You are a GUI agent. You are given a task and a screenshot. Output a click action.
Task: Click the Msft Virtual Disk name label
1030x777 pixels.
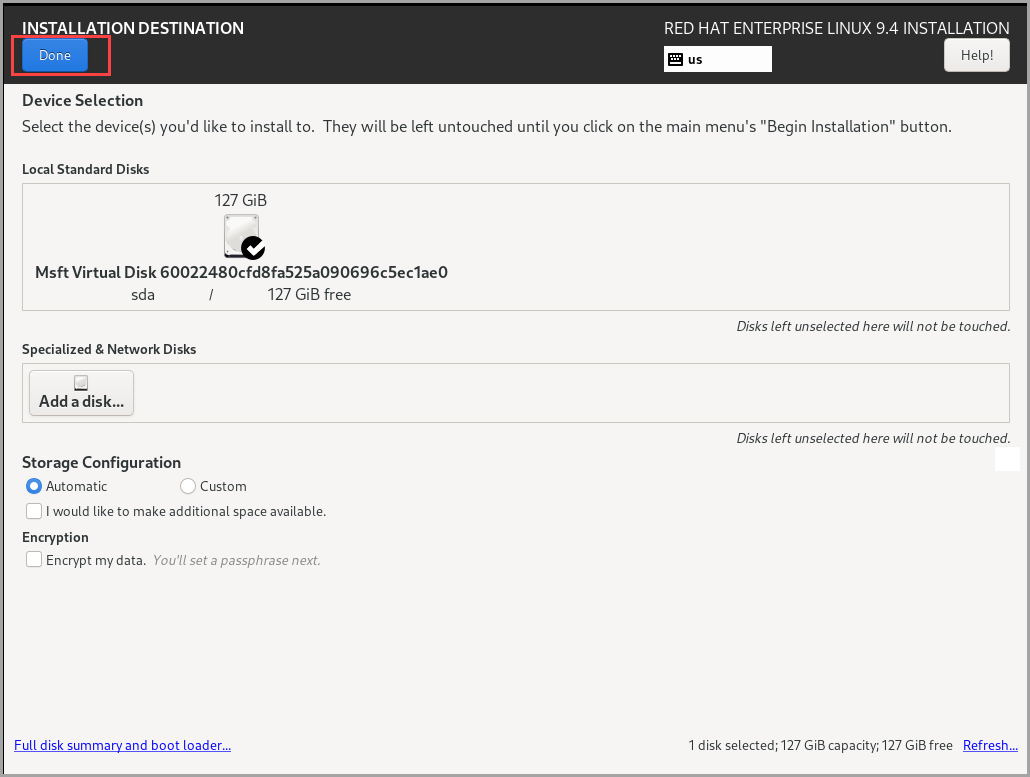pyautogui.click(x=241, y=273)
